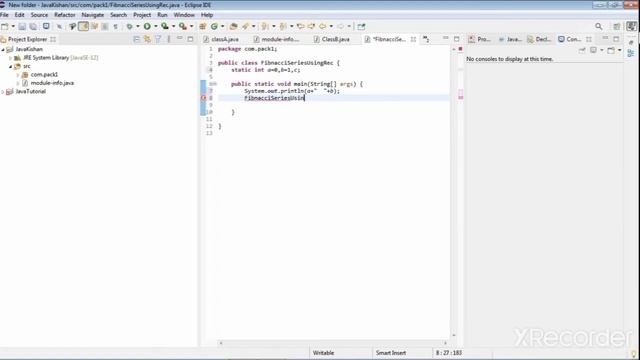
Task: Click the Debug bug icon in toolbar
Action: [x=129, y=27]
